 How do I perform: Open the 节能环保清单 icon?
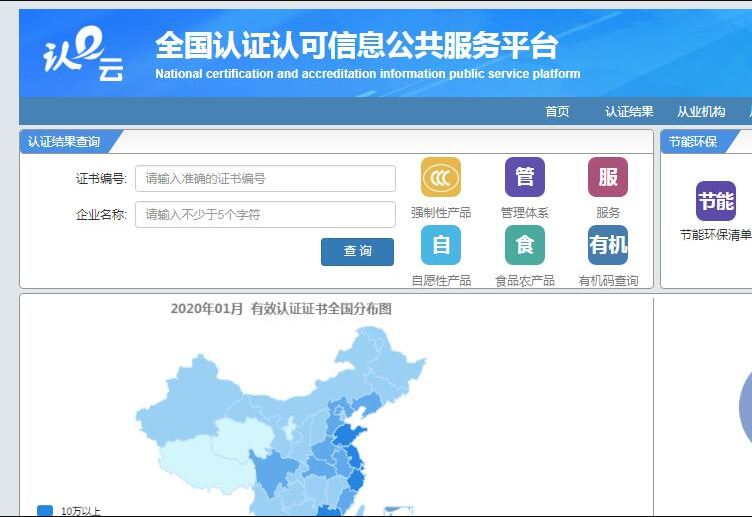pyautogui.click(x=715, y=201)
